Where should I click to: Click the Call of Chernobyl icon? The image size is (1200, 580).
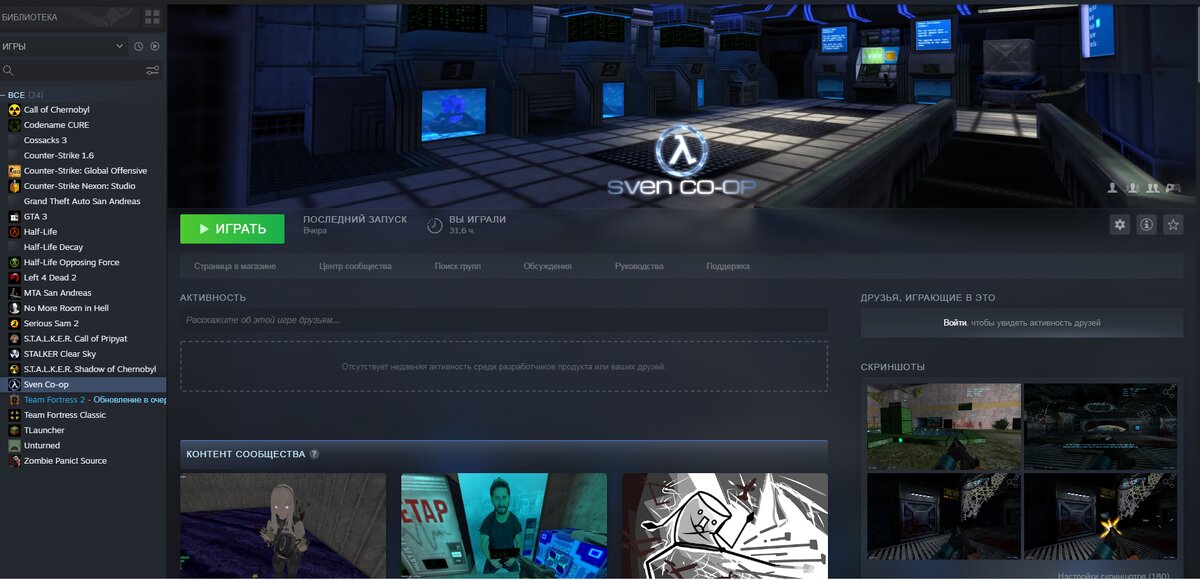pos(14,110)
